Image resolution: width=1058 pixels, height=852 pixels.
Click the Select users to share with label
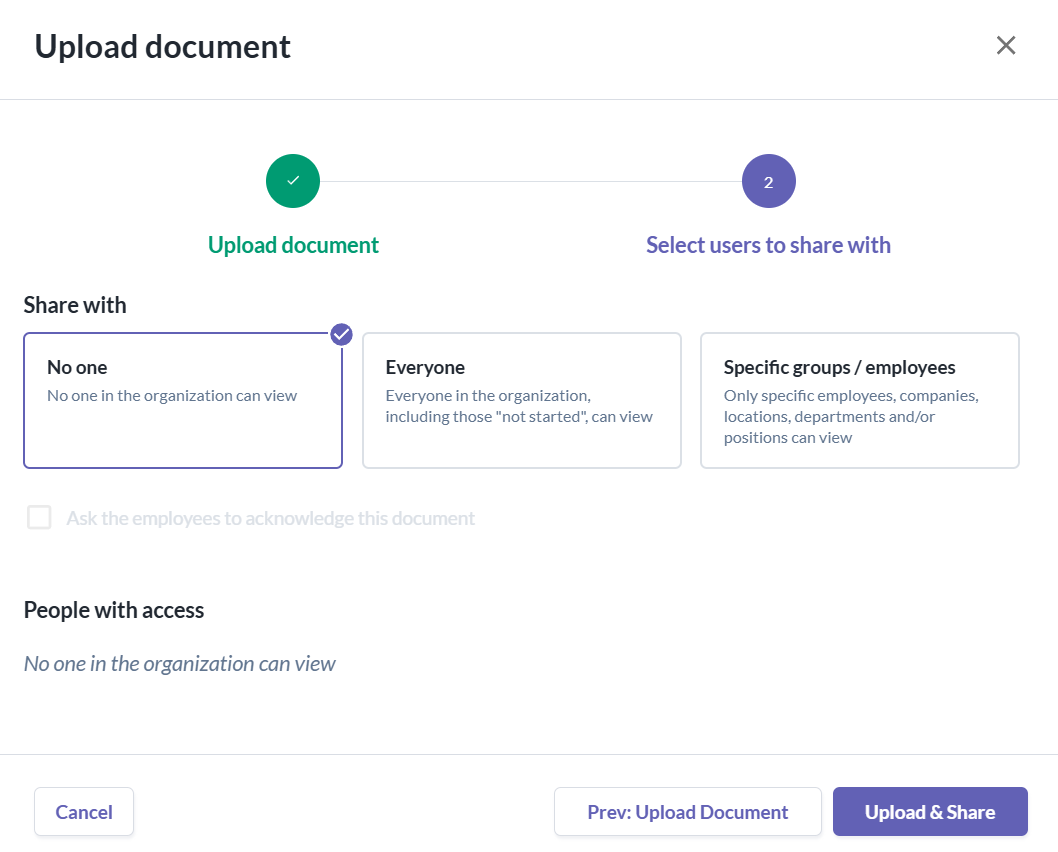pyautogui.click(x=769, y=245)
